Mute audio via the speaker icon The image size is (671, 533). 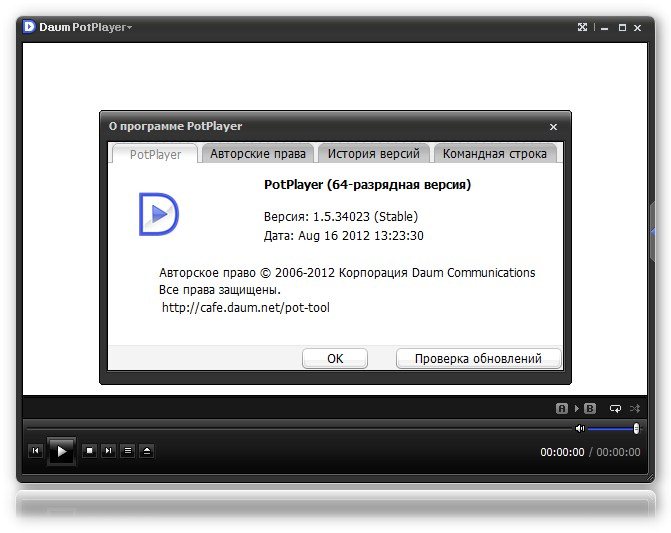click(x=580, y=428)
